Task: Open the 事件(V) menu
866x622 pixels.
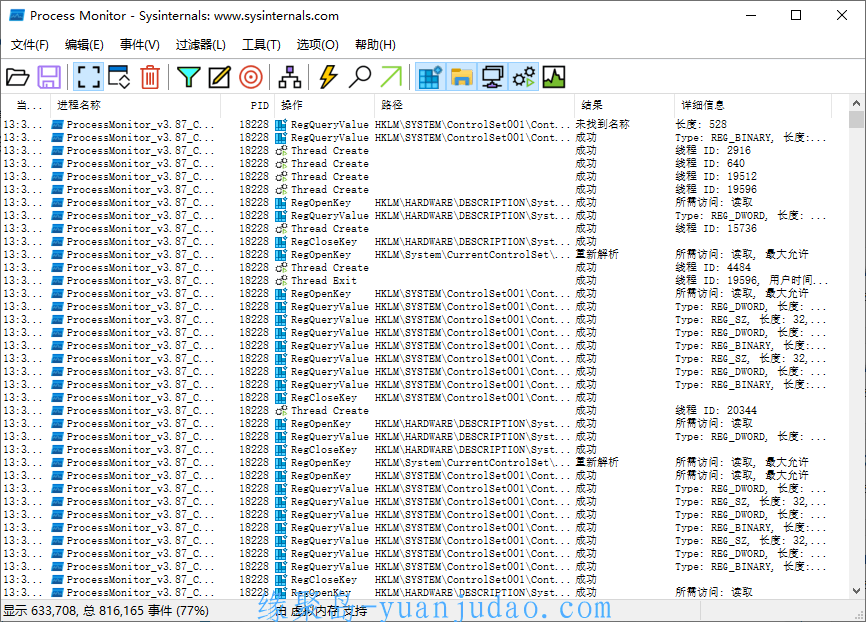Action: point(140,45)
